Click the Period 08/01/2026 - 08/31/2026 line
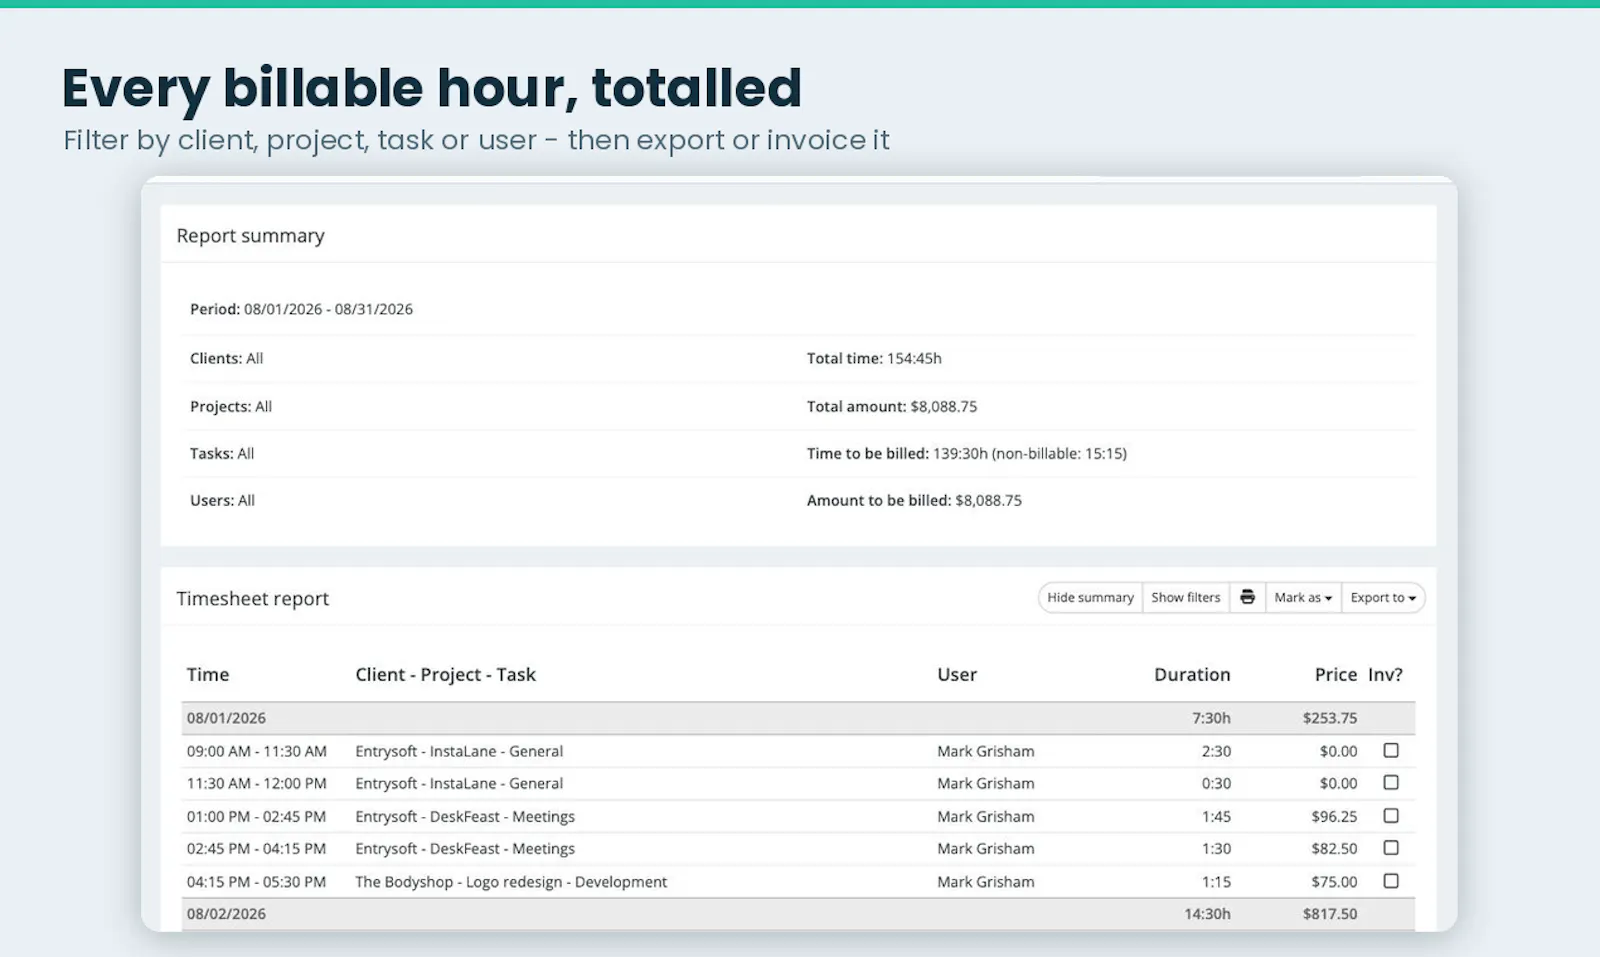 coord(301,309)
